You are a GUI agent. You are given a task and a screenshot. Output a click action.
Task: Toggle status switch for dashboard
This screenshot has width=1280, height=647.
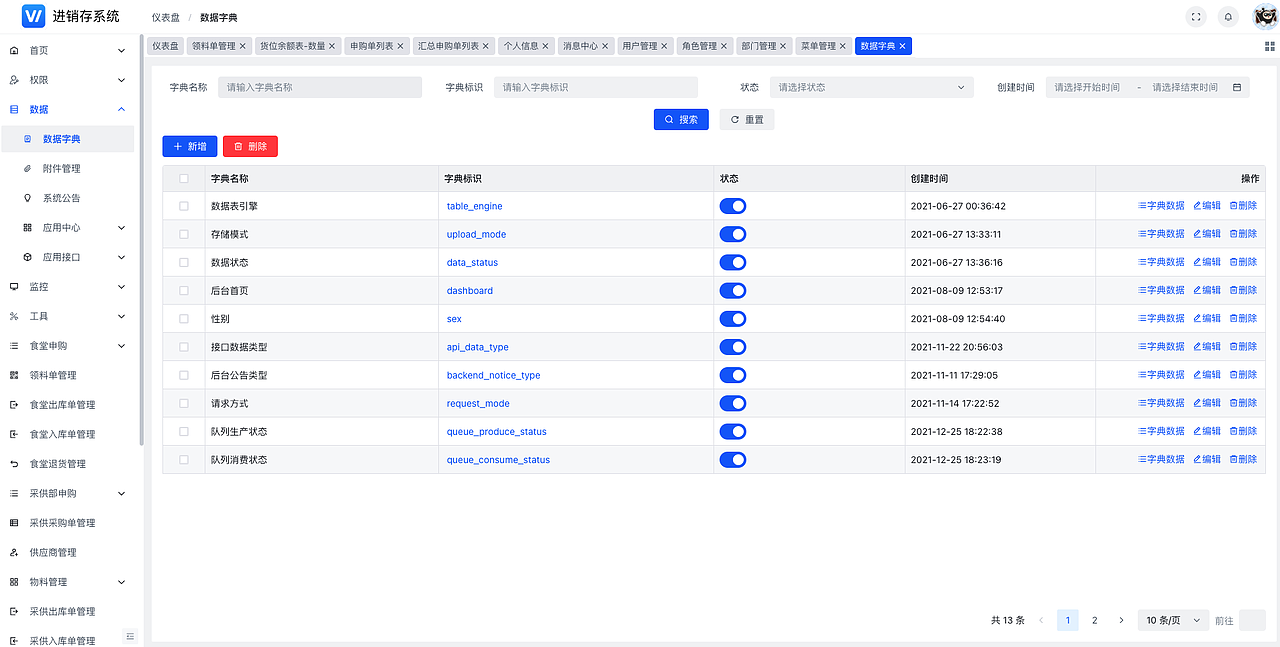(x=733, y=290)
